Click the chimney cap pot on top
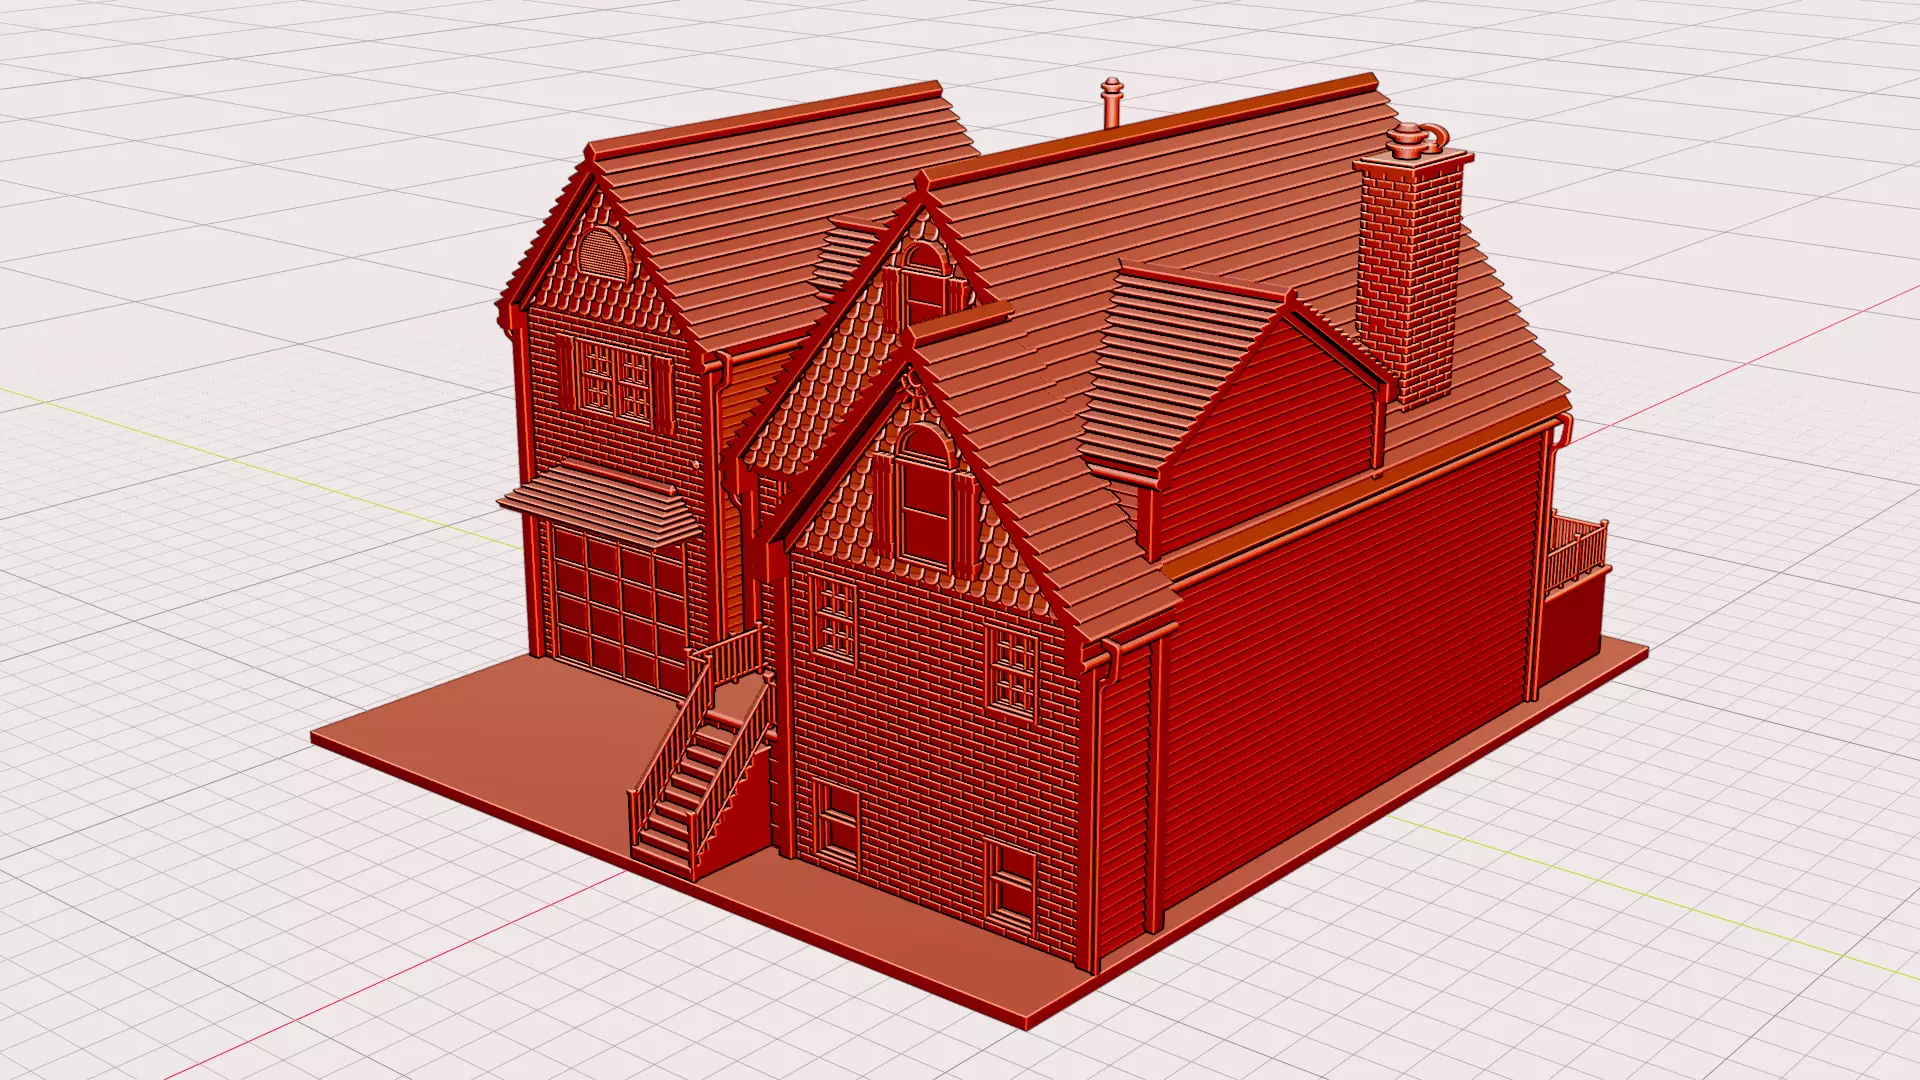 [x=1408, y=140]
